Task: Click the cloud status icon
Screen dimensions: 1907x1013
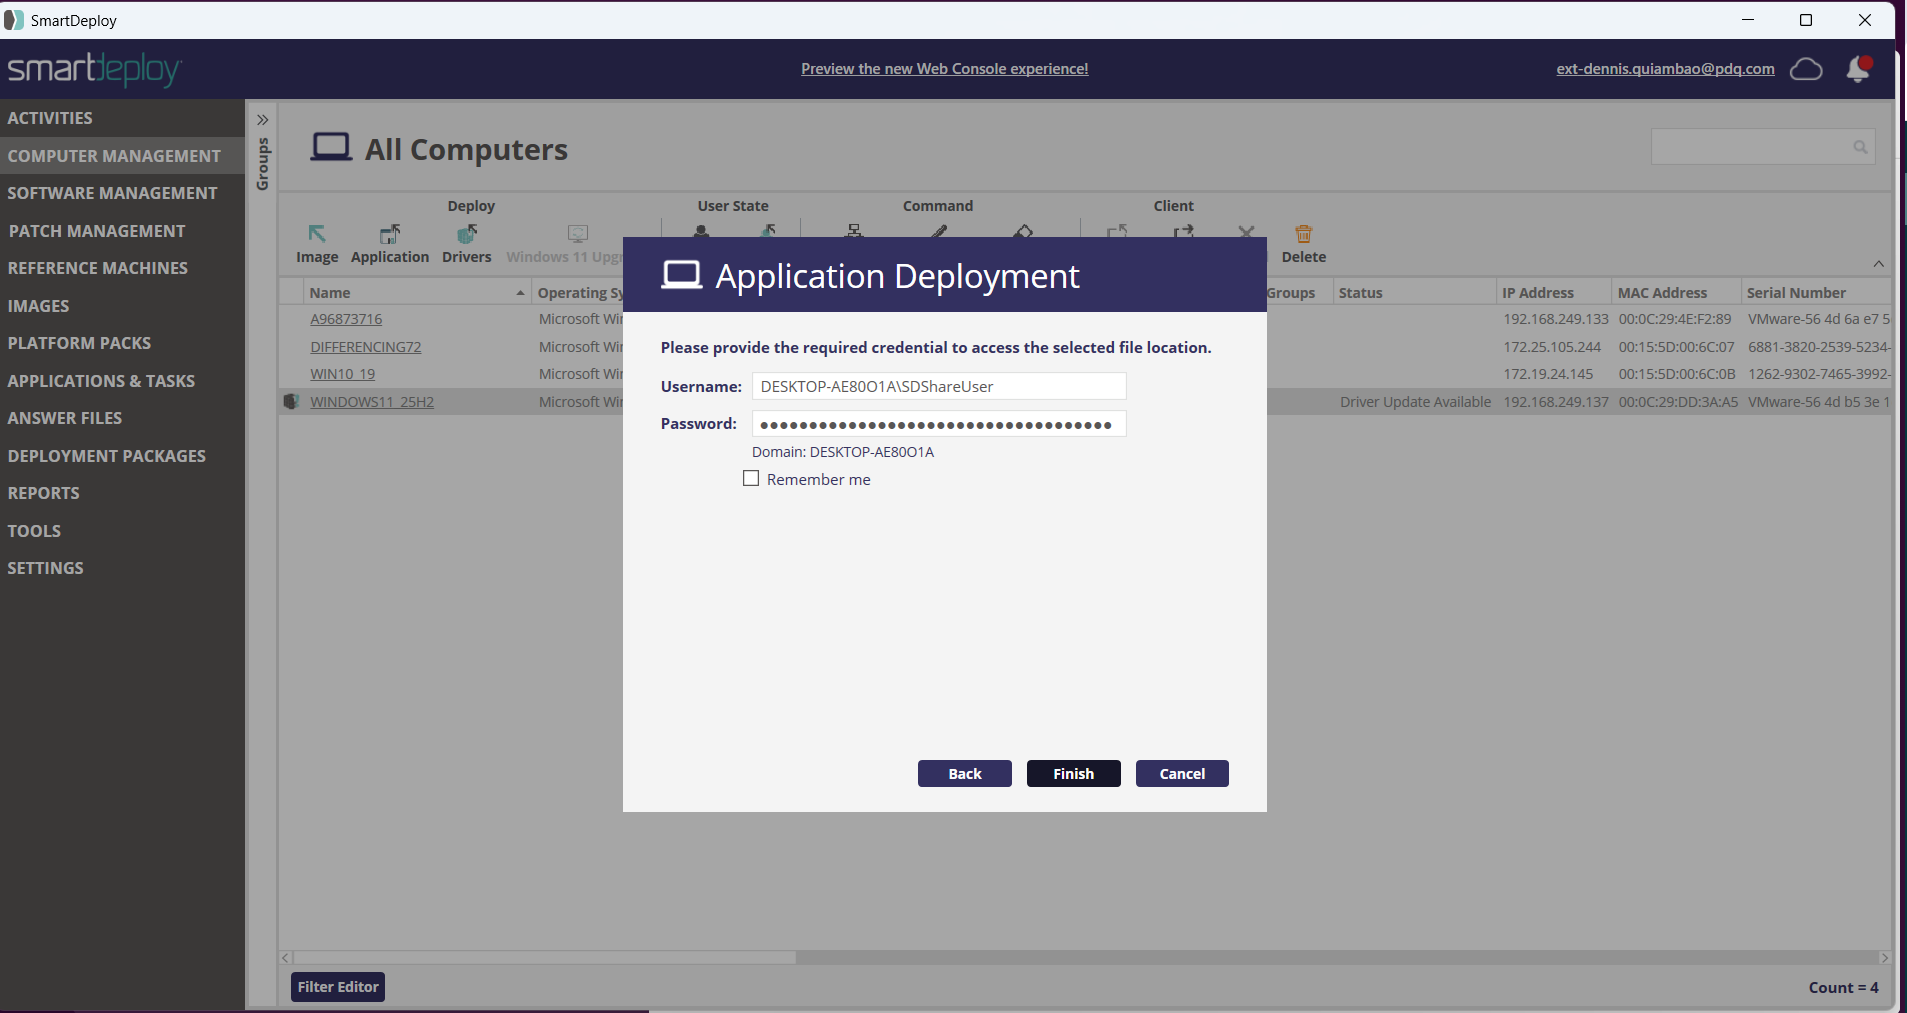Action: point(1805,69)
